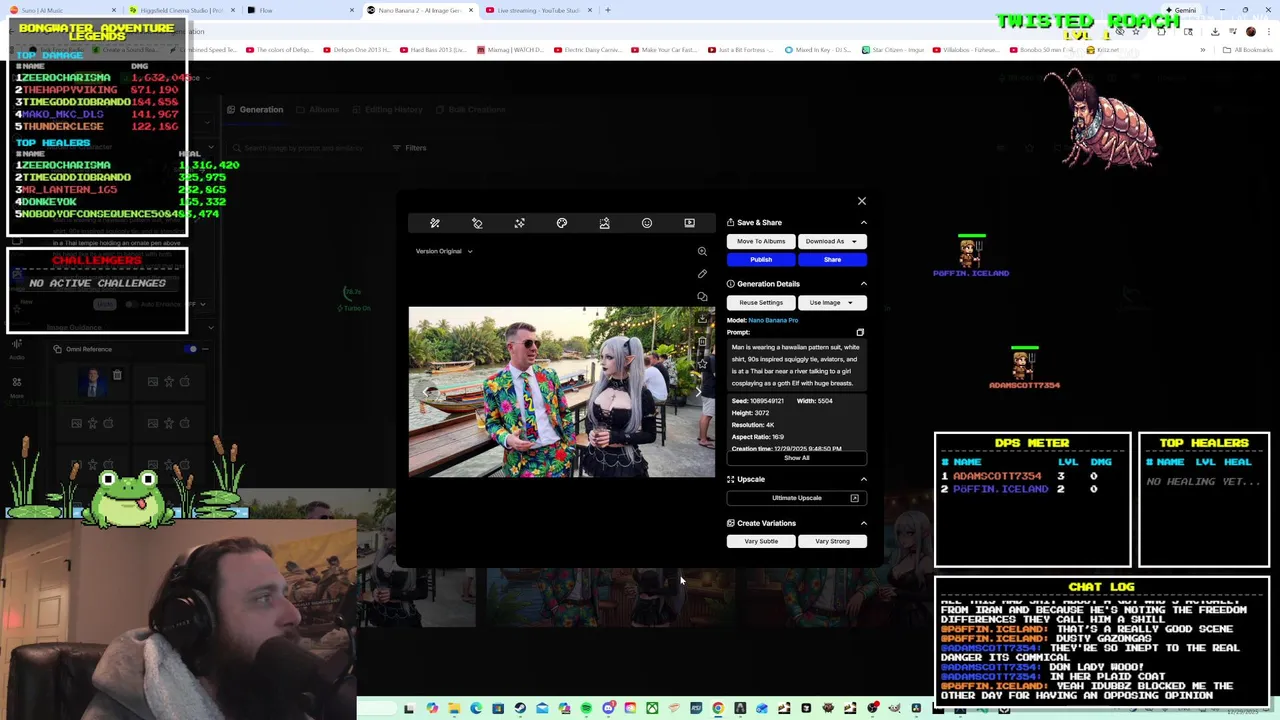Screen dimensions: 1280x720
Task: Click the Move To Albums button
Action: (761, 241)
